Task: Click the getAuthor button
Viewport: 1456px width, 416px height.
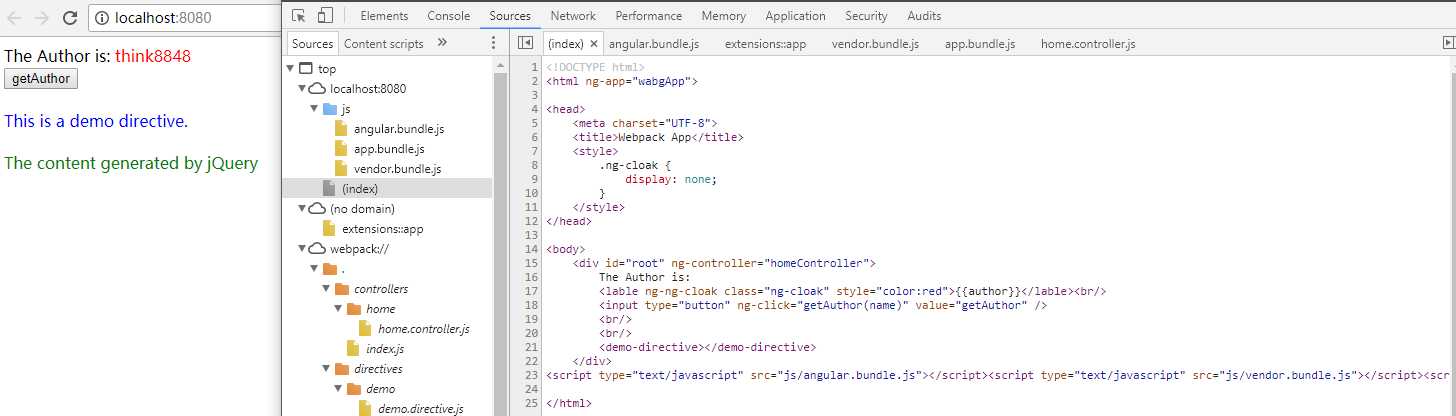Action: [41, 79]
